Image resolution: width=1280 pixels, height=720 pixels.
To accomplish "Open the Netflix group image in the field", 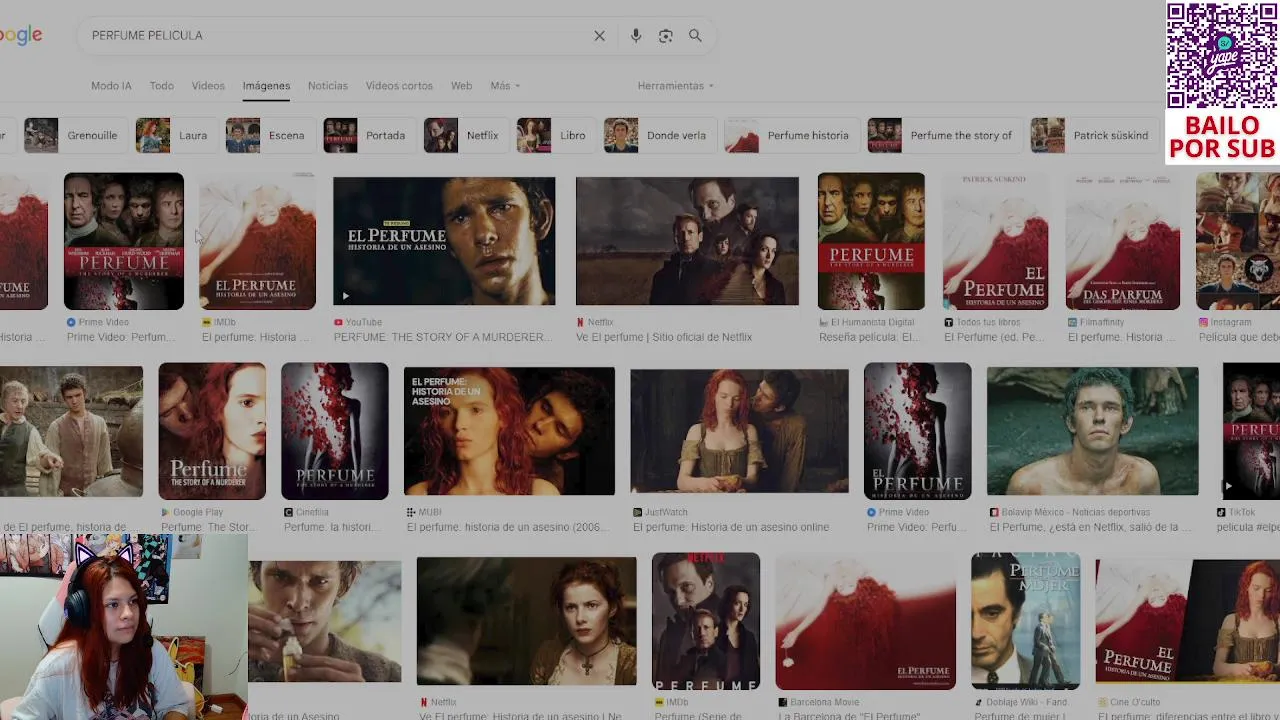I will [687, 241].
